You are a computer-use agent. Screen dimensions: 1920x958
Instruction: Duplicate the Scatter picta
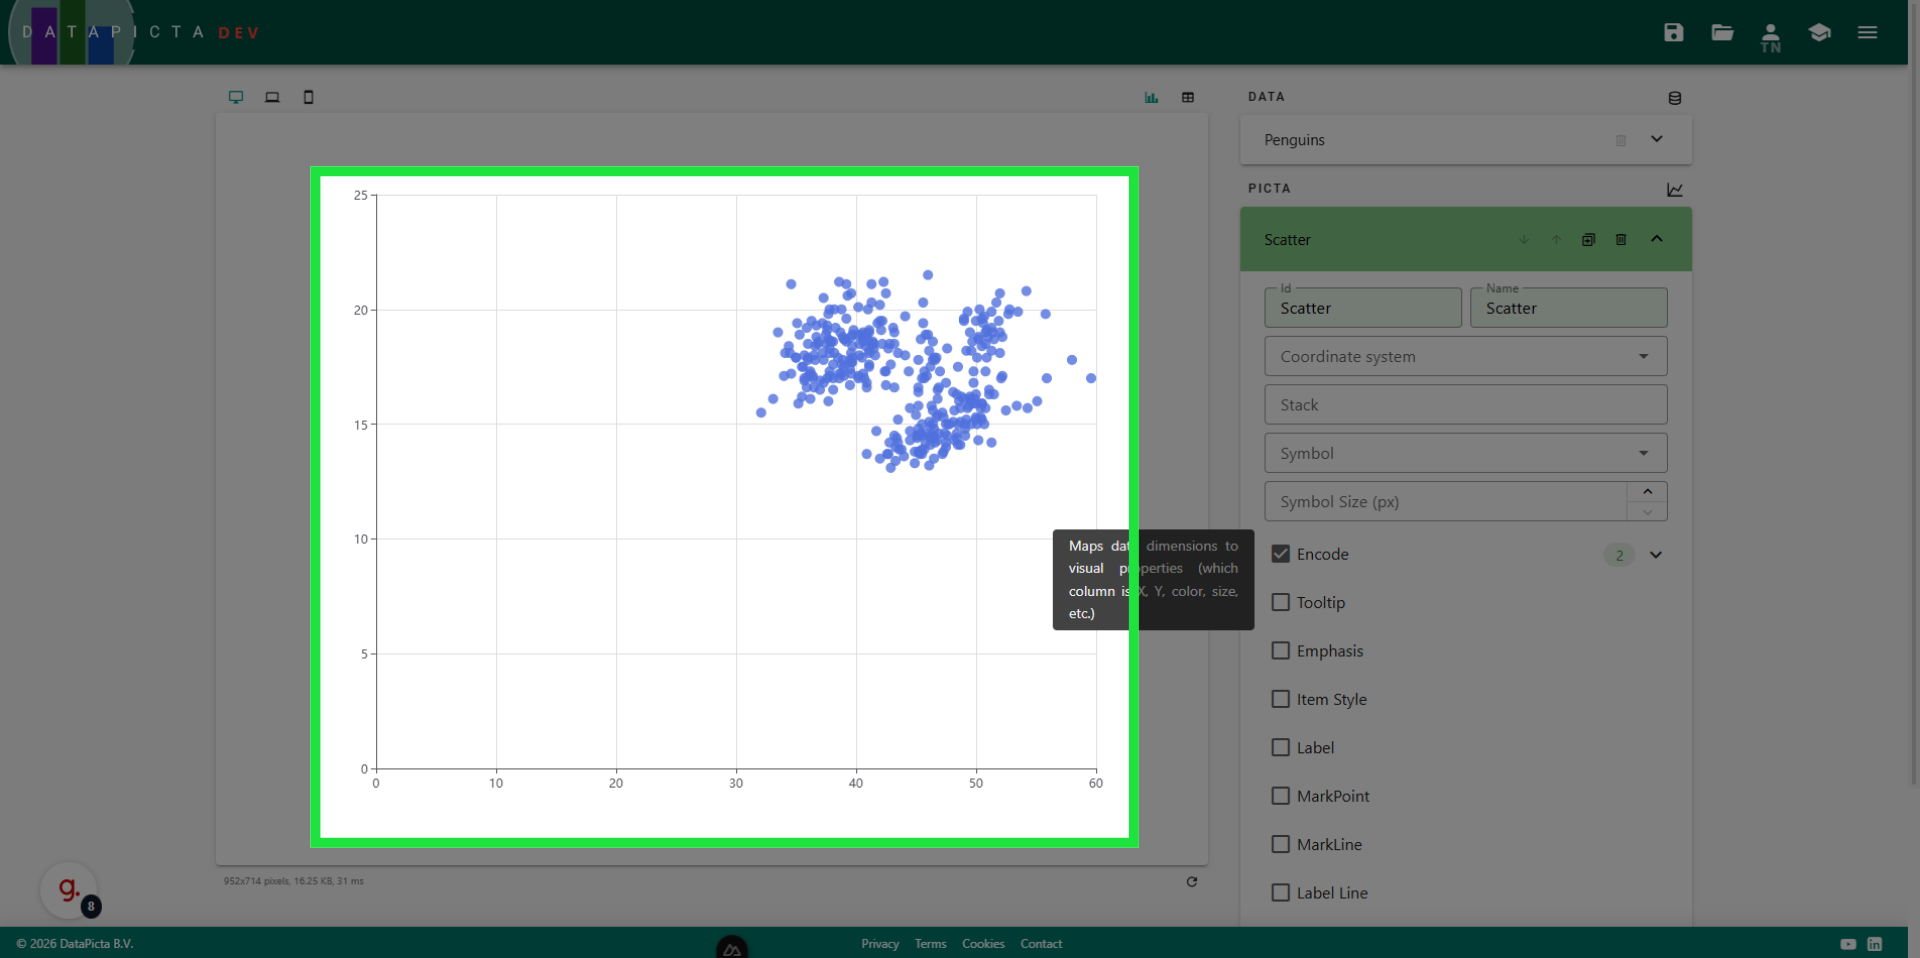1588,240
